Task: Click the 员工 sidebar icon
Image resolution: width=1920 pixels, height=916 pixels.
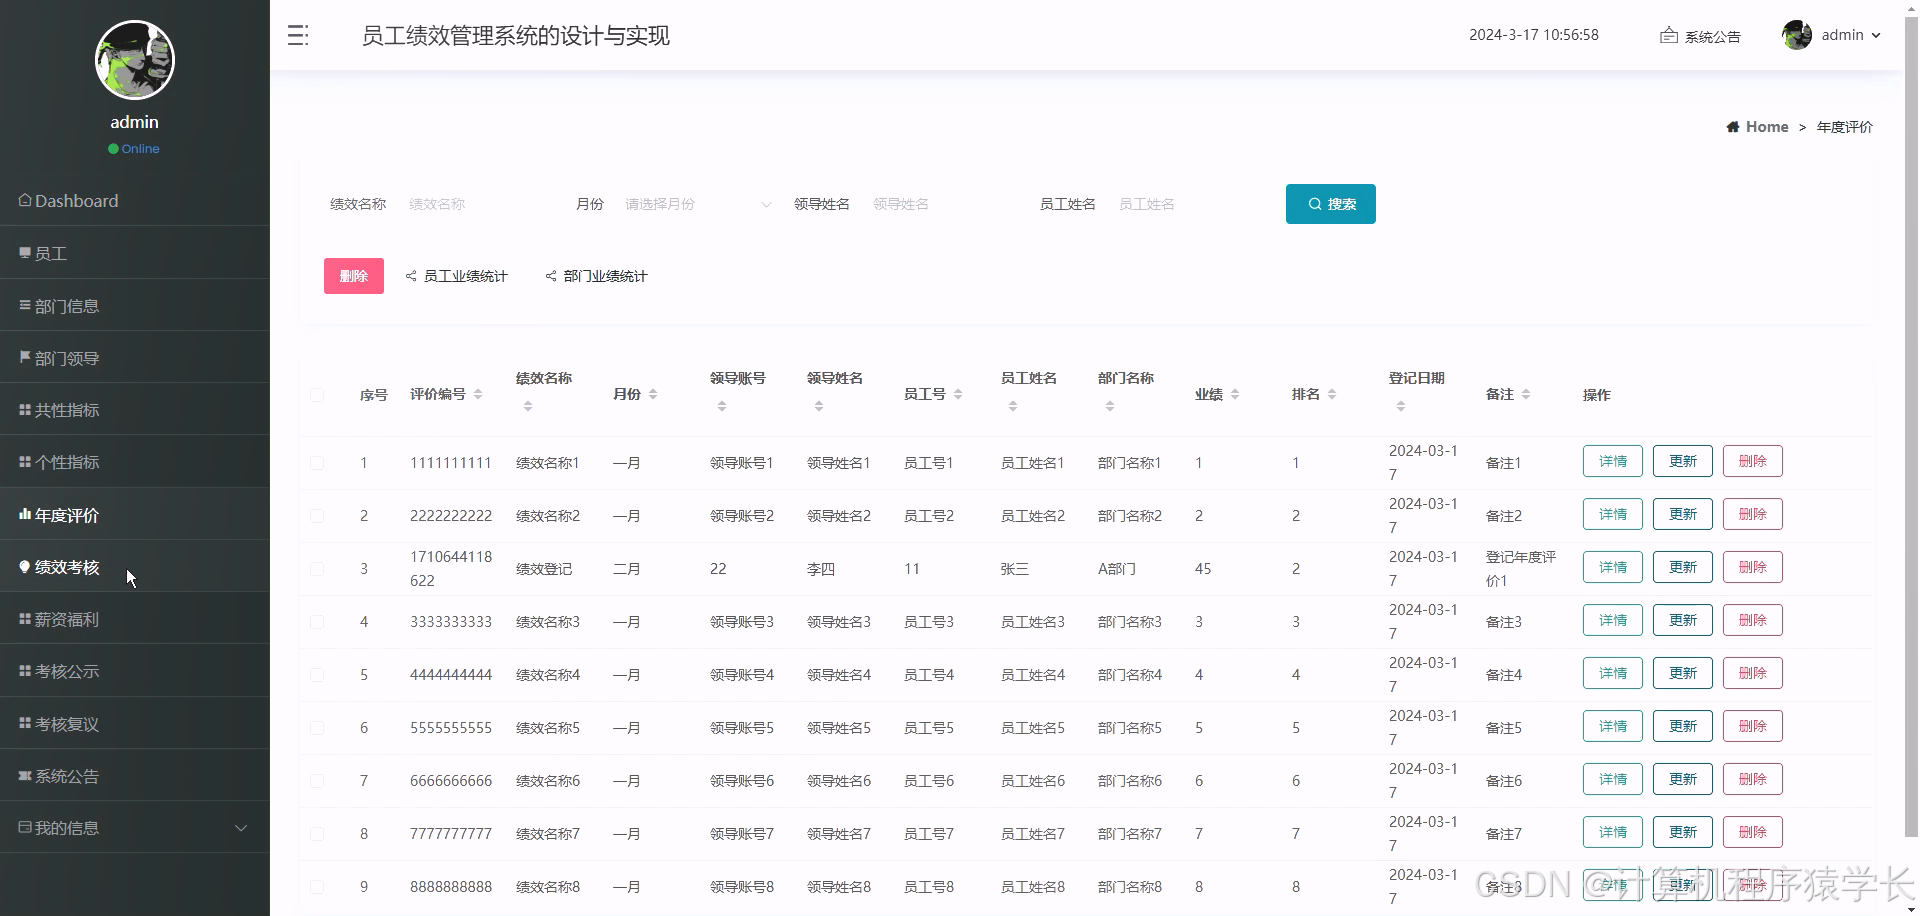Action: tap(25, 253)
